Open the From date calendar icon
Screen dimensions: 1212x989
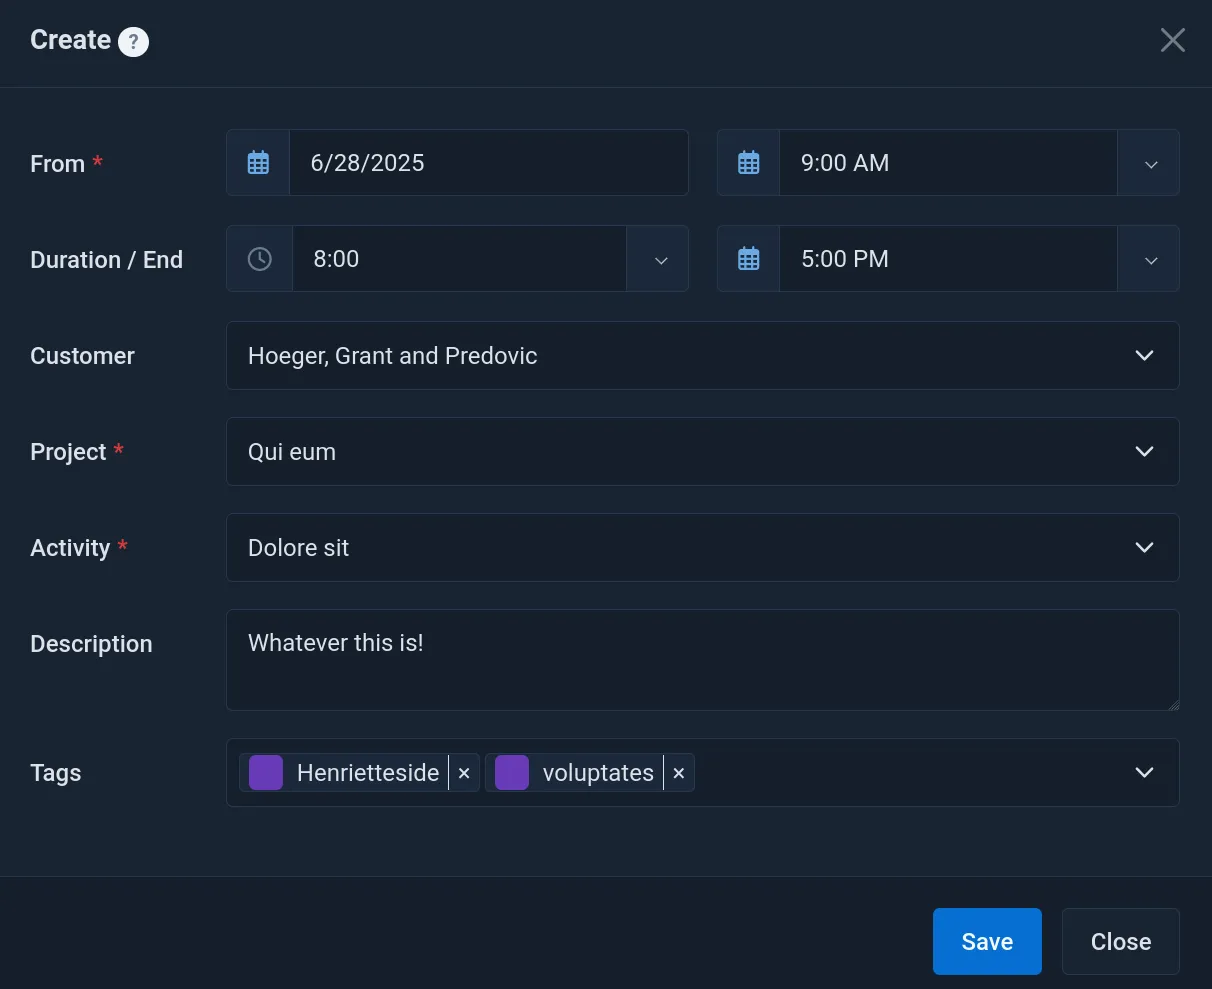[258, 163]
